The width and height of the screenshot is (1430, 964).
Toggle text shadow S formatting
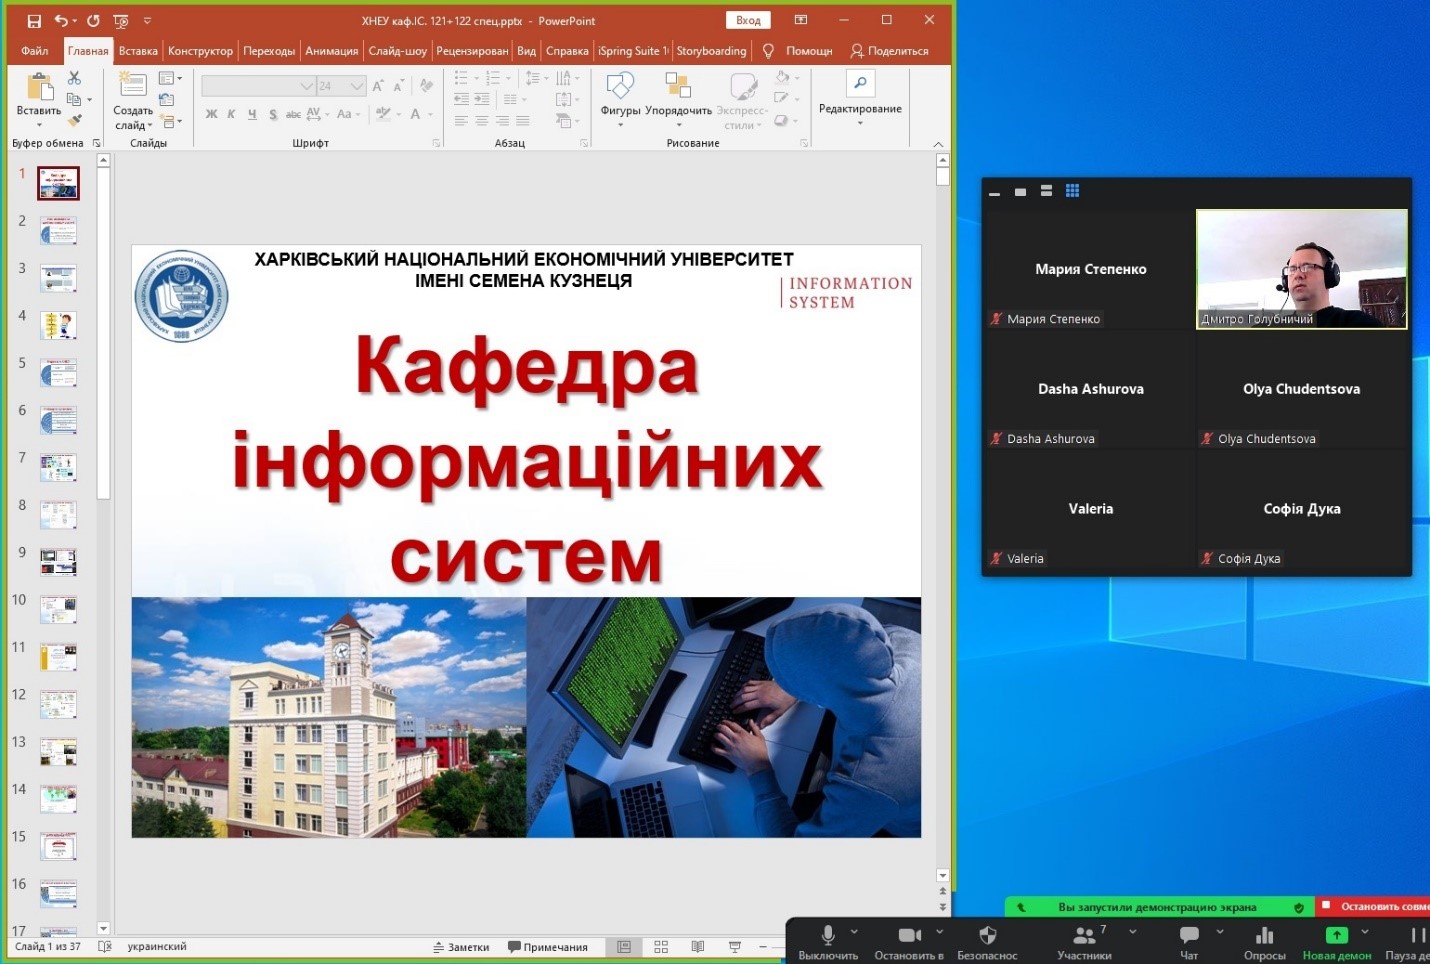[273, 114]
